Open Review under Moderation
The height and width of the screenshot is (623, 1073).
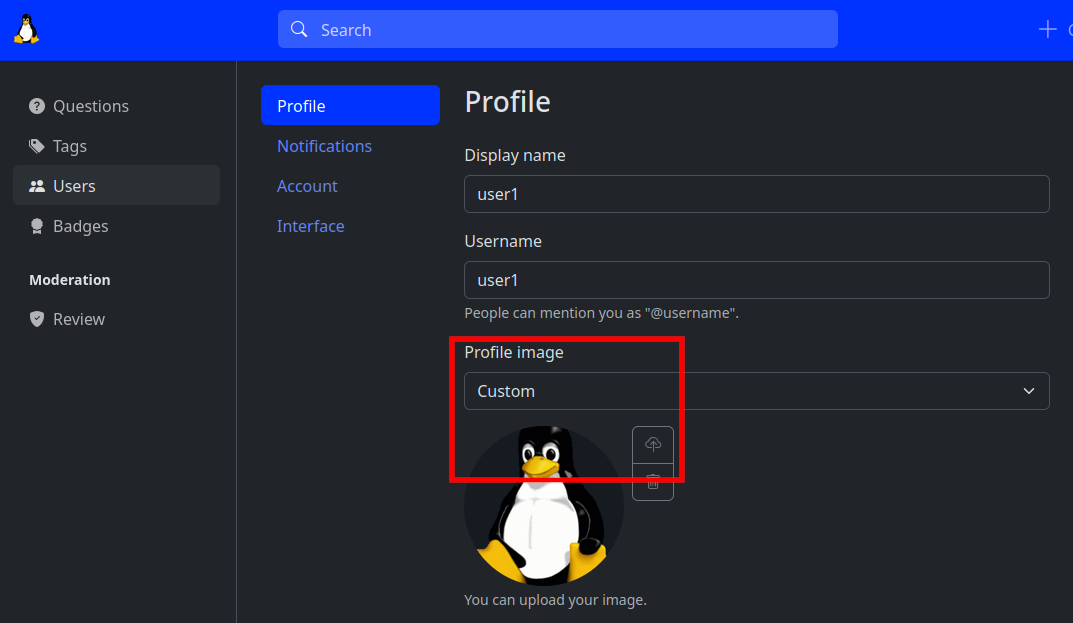[116, 319]
